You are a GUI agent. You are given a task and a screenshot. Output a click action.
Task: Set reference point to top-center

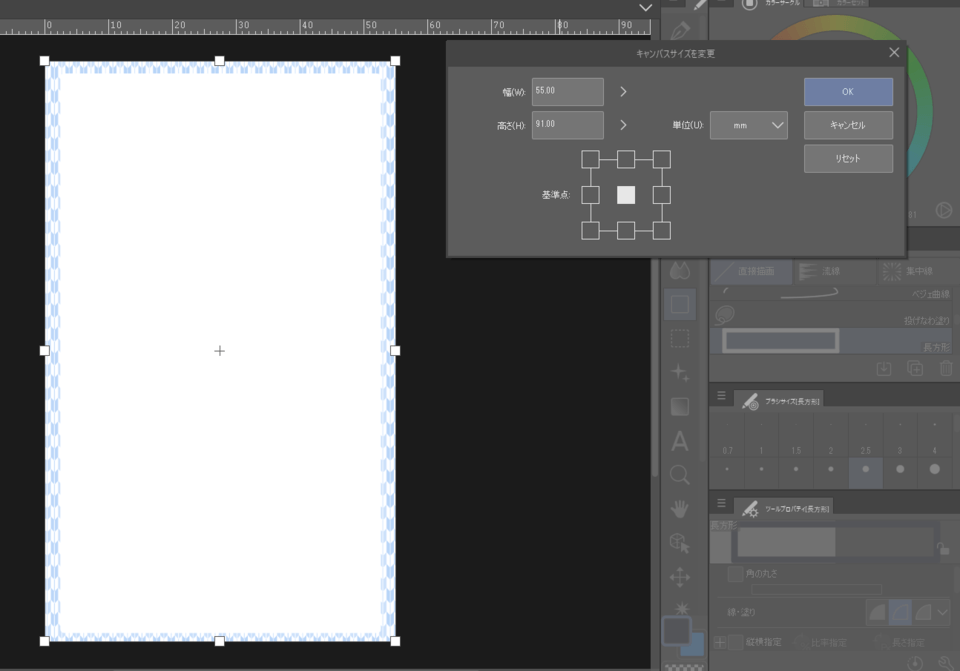(626, 160)
